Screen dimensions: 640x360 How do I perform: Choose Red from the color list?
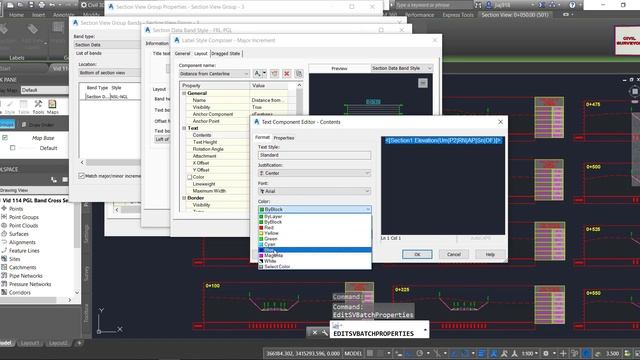pyautogui.click(x=315, y=227)
